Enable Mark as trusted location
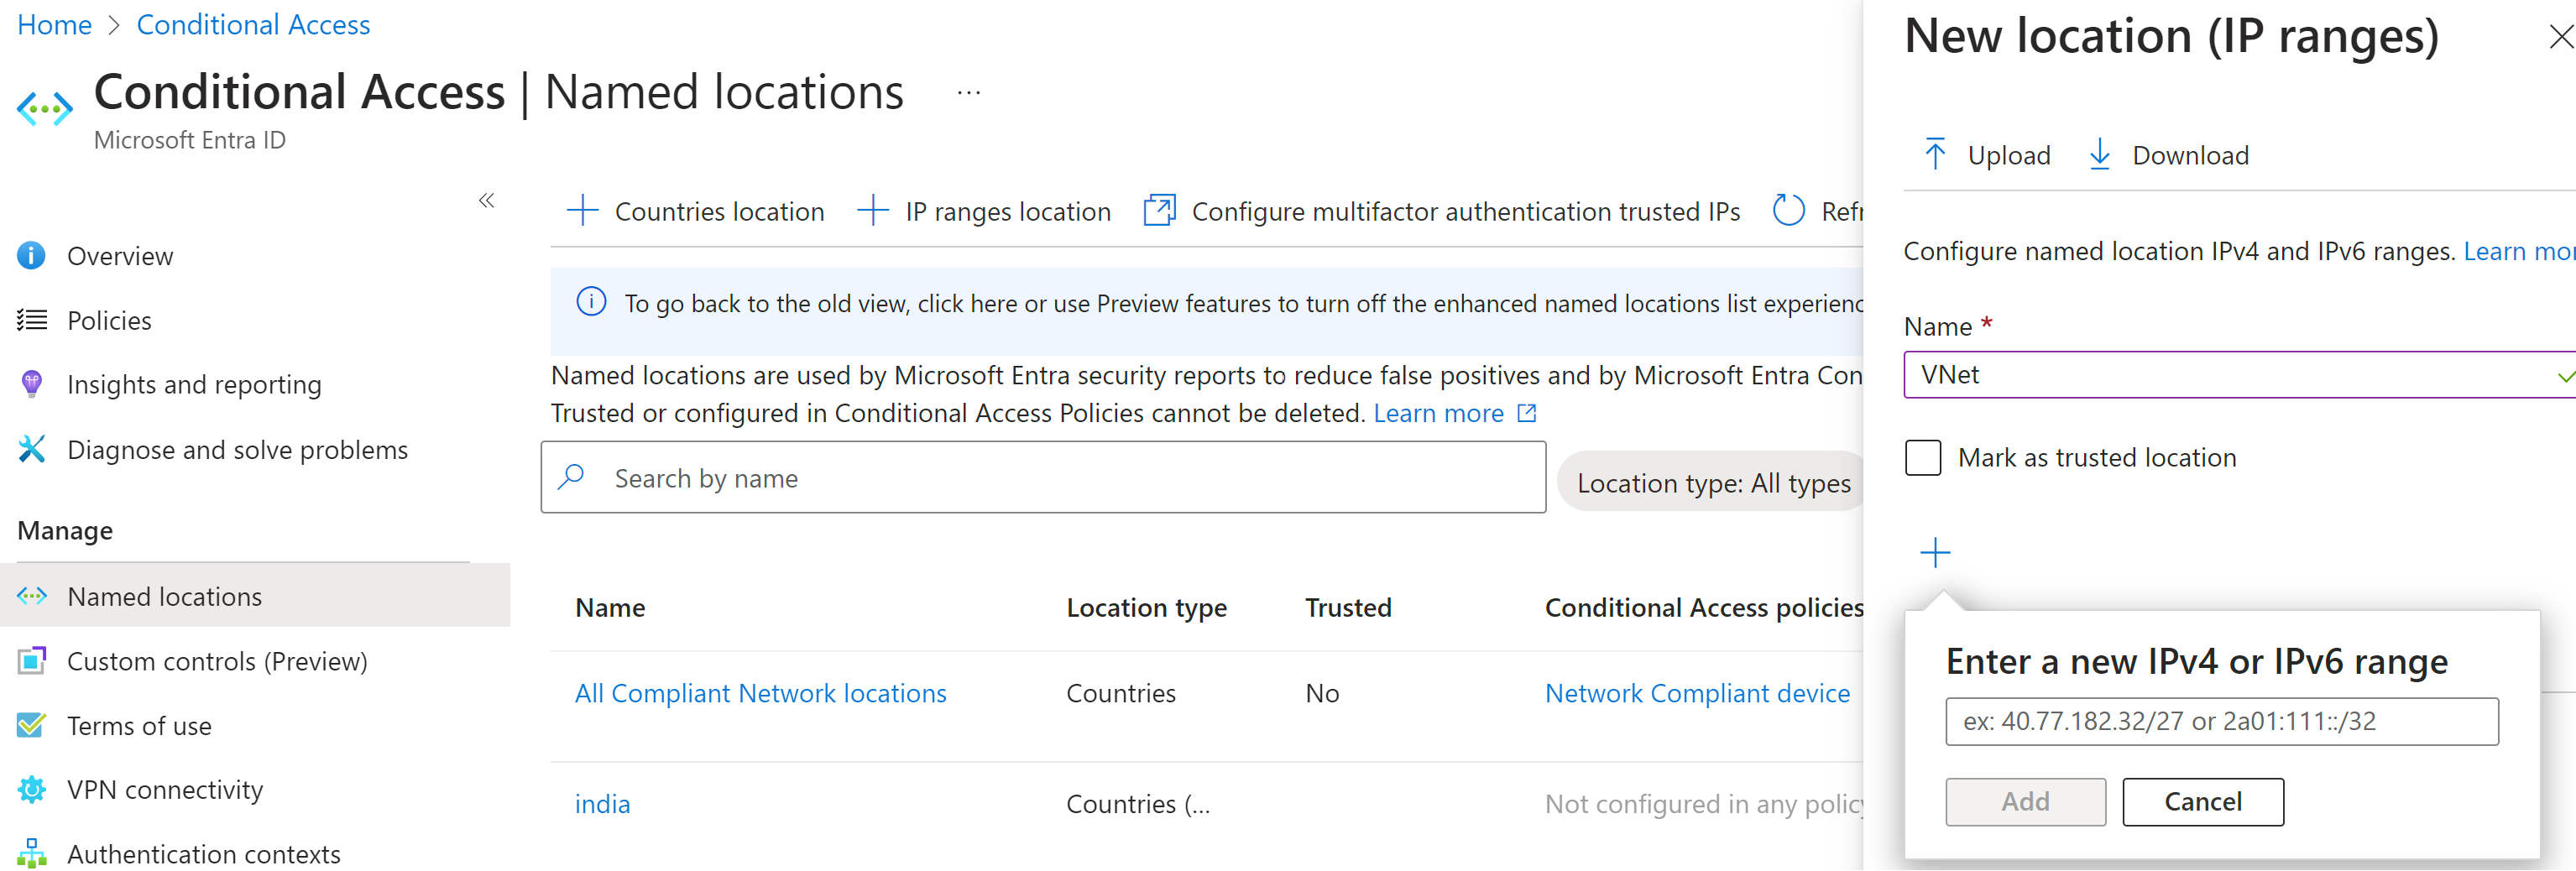The image size is (2576, 871). 1922,457
